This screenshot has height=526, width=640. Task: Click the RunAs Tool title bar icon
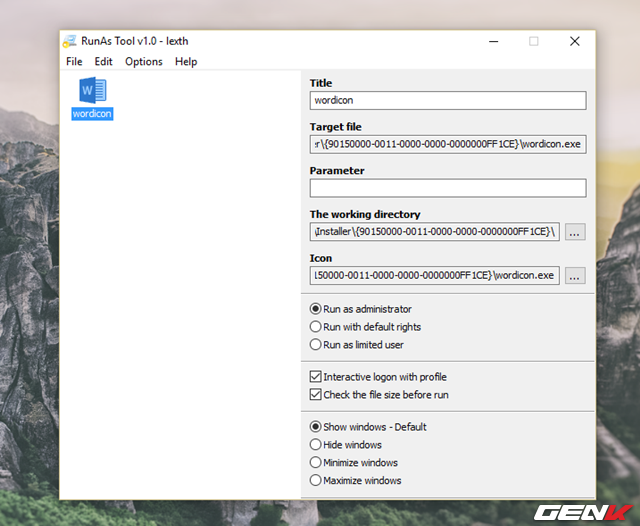[x=70, y=41]
